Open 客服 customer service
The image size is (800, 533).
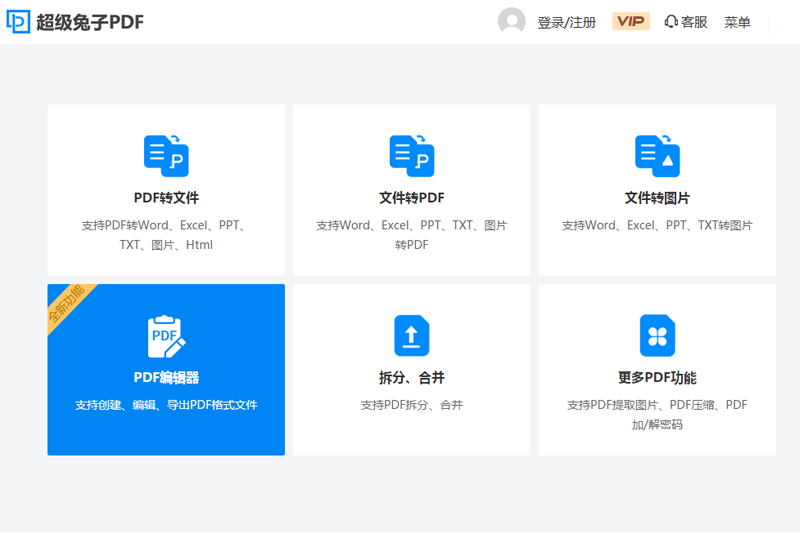pyautogui.click(x=686, y=22)
